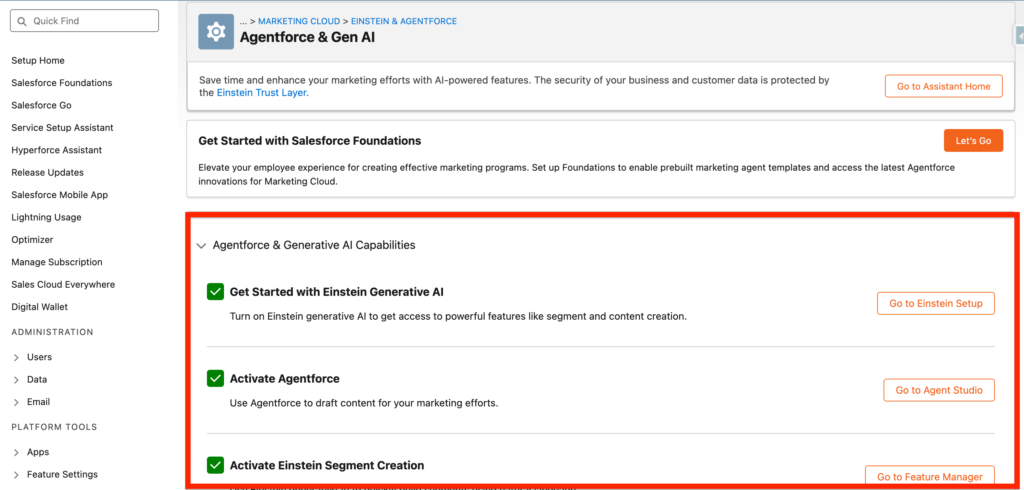Expand the Data section in sidebar
The image size is (1024, 490).
click(16, 380)
